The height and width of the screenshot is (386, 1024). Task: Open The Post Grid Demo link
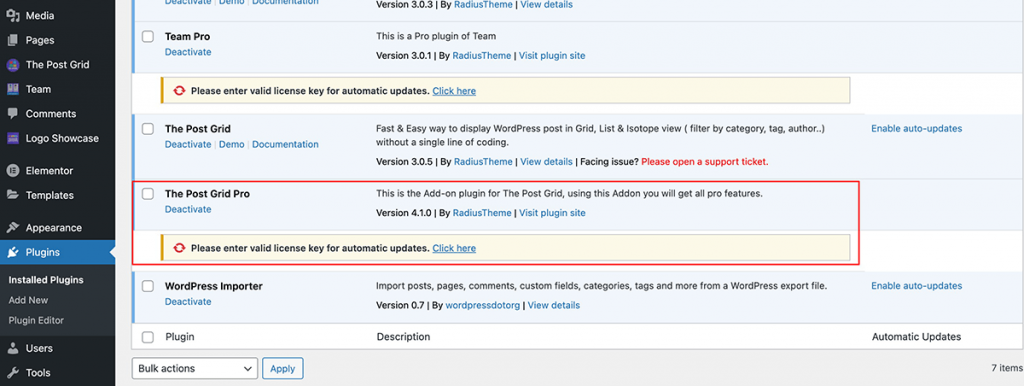232,144
